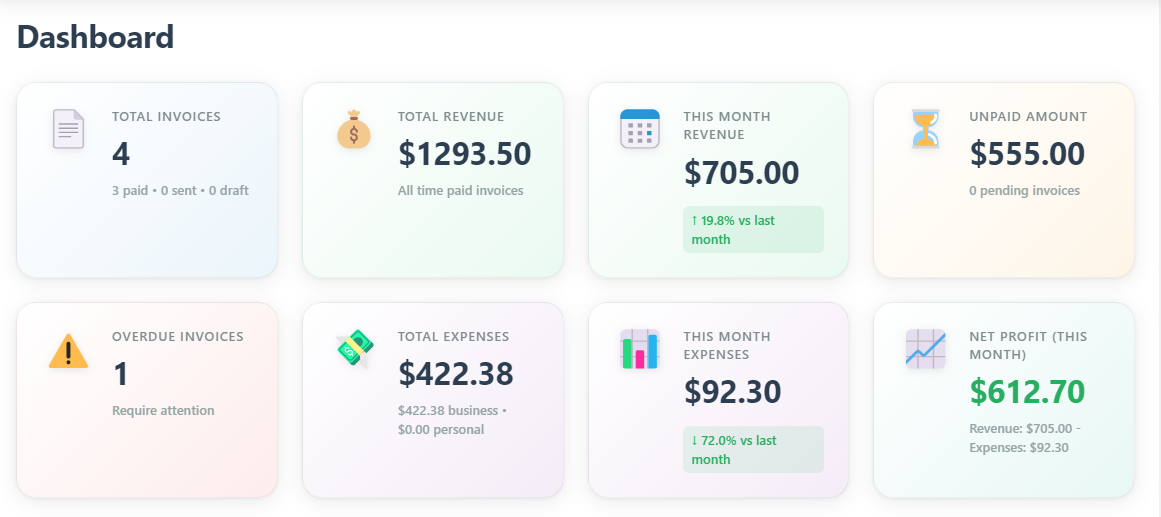
Task: Click the All time paid invoices text
Action: (x=460, y=191)
